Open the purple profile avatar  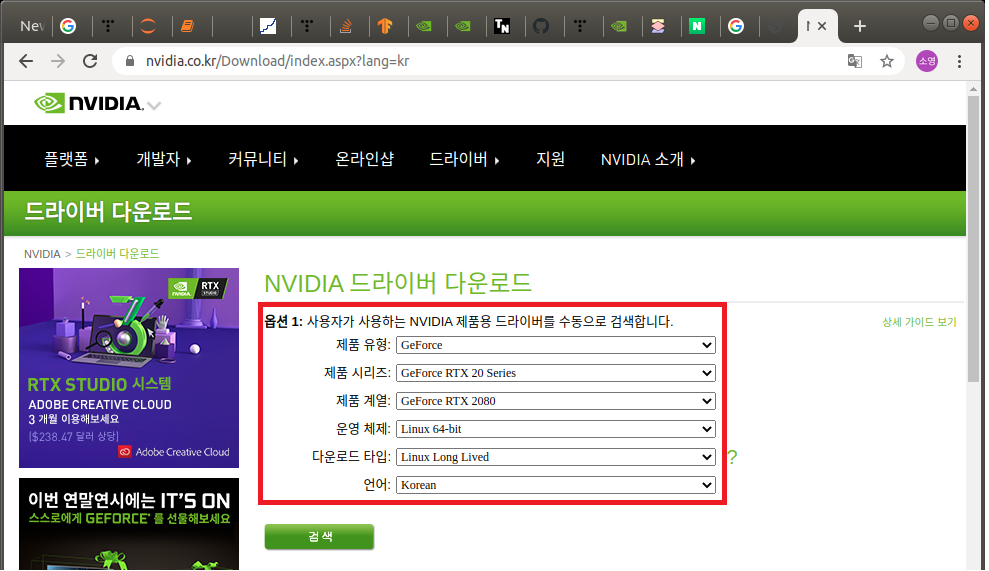(927, 61)
